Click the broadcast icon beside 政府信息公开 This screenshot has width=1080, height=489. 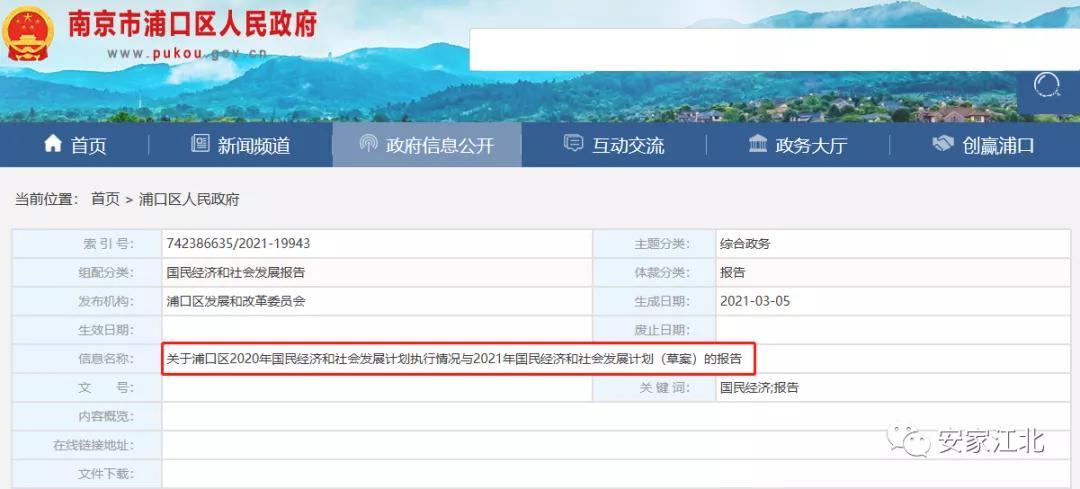coord(368,143)
